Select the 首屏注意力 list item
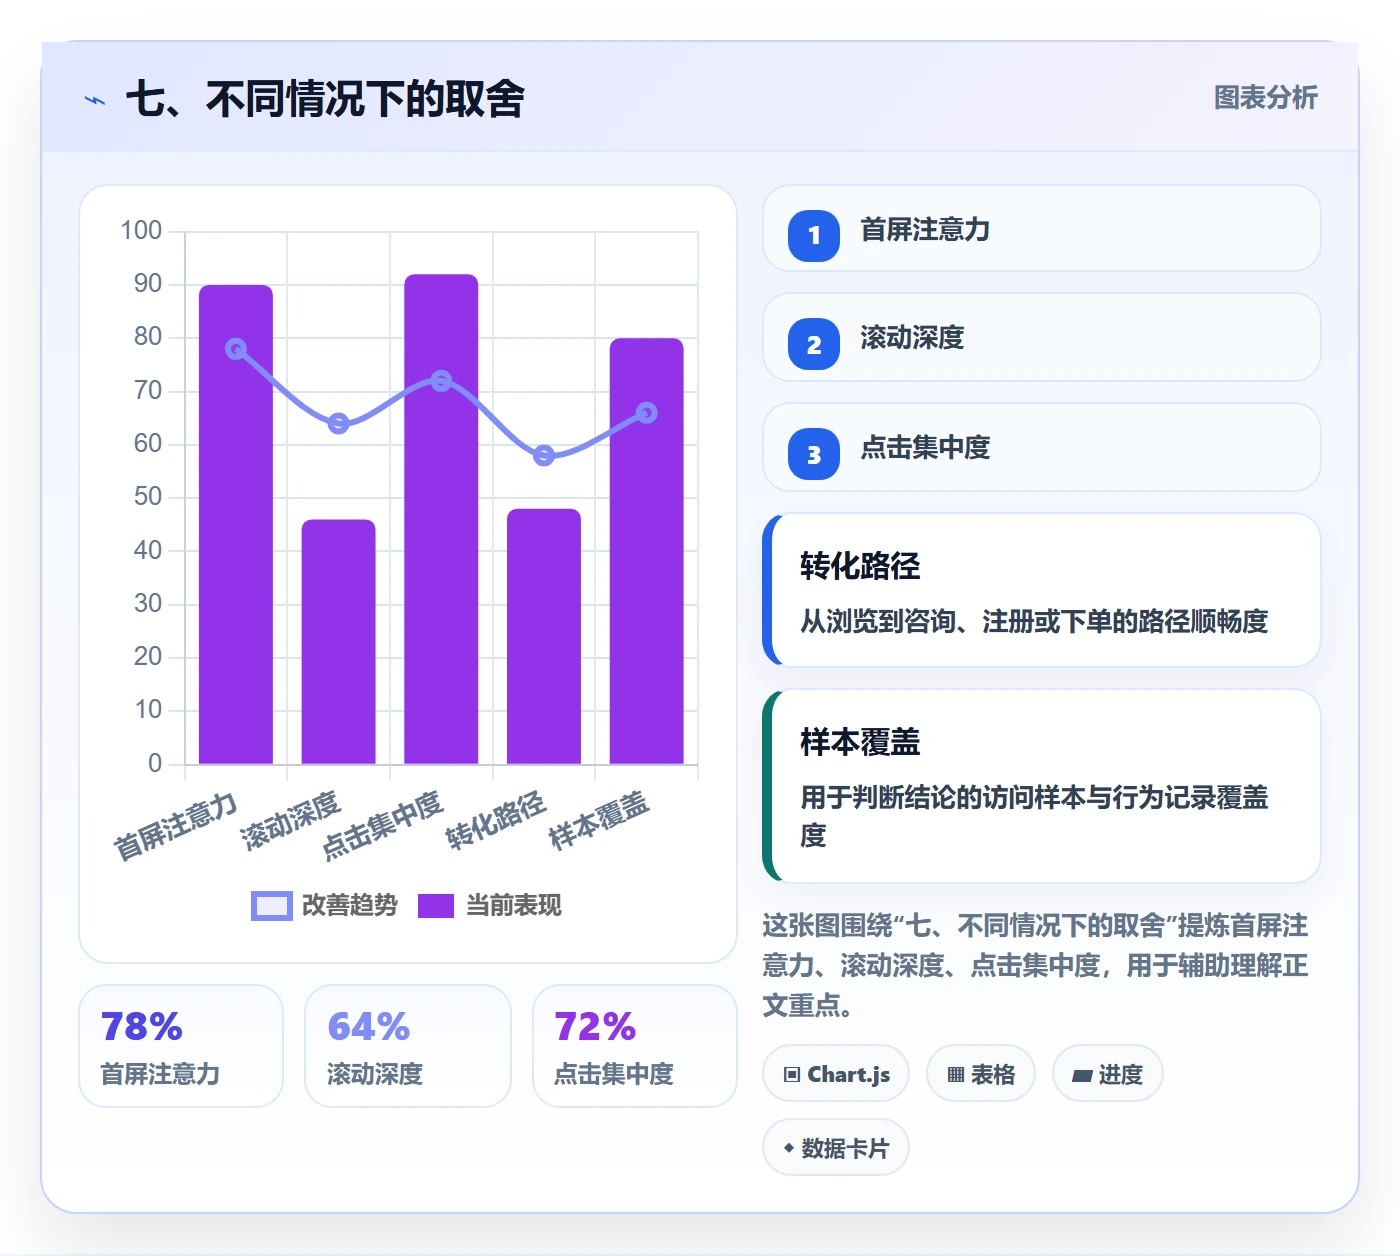Viewport: 1400px width, 1256px height. [x=1042, y=228]
